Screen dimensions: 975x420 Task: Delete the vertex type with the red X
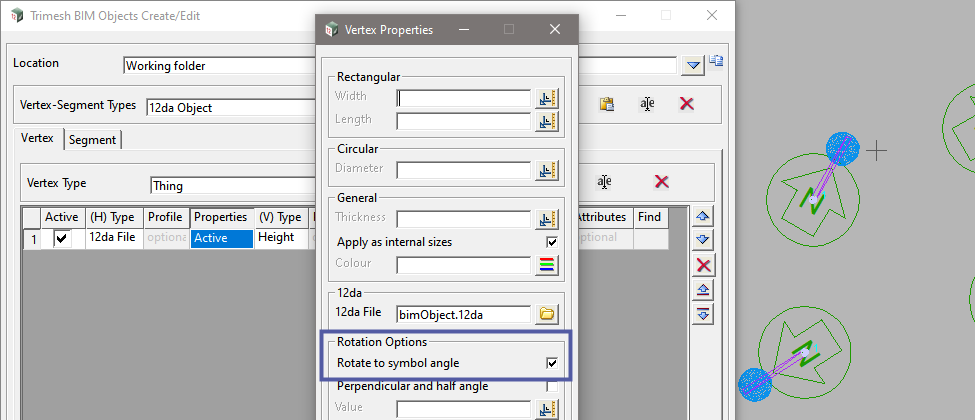(661, 182)
